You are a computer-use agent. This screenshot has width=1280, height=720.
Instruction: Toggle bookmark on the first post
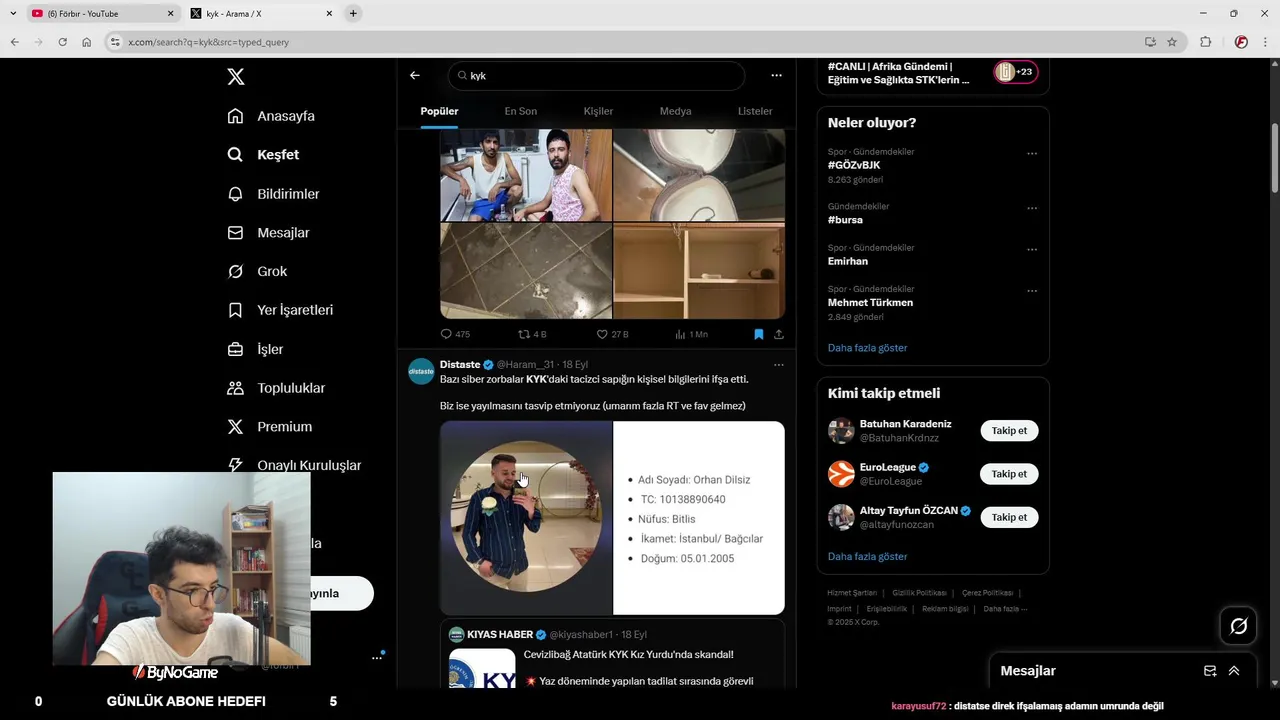tap(758, 334)
